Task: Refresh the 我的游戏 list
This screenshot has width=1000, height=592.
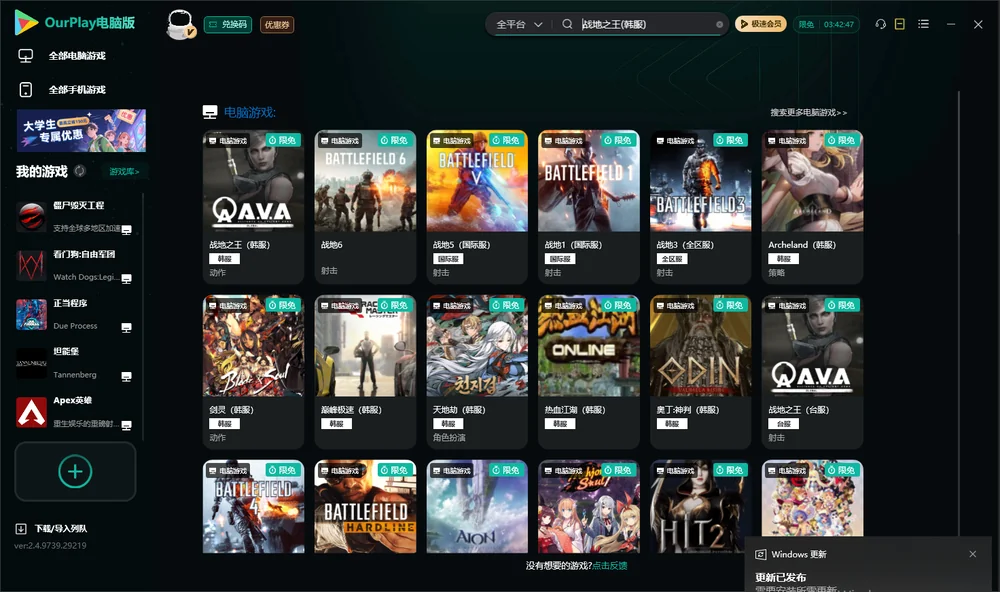Action: [80, 171]
